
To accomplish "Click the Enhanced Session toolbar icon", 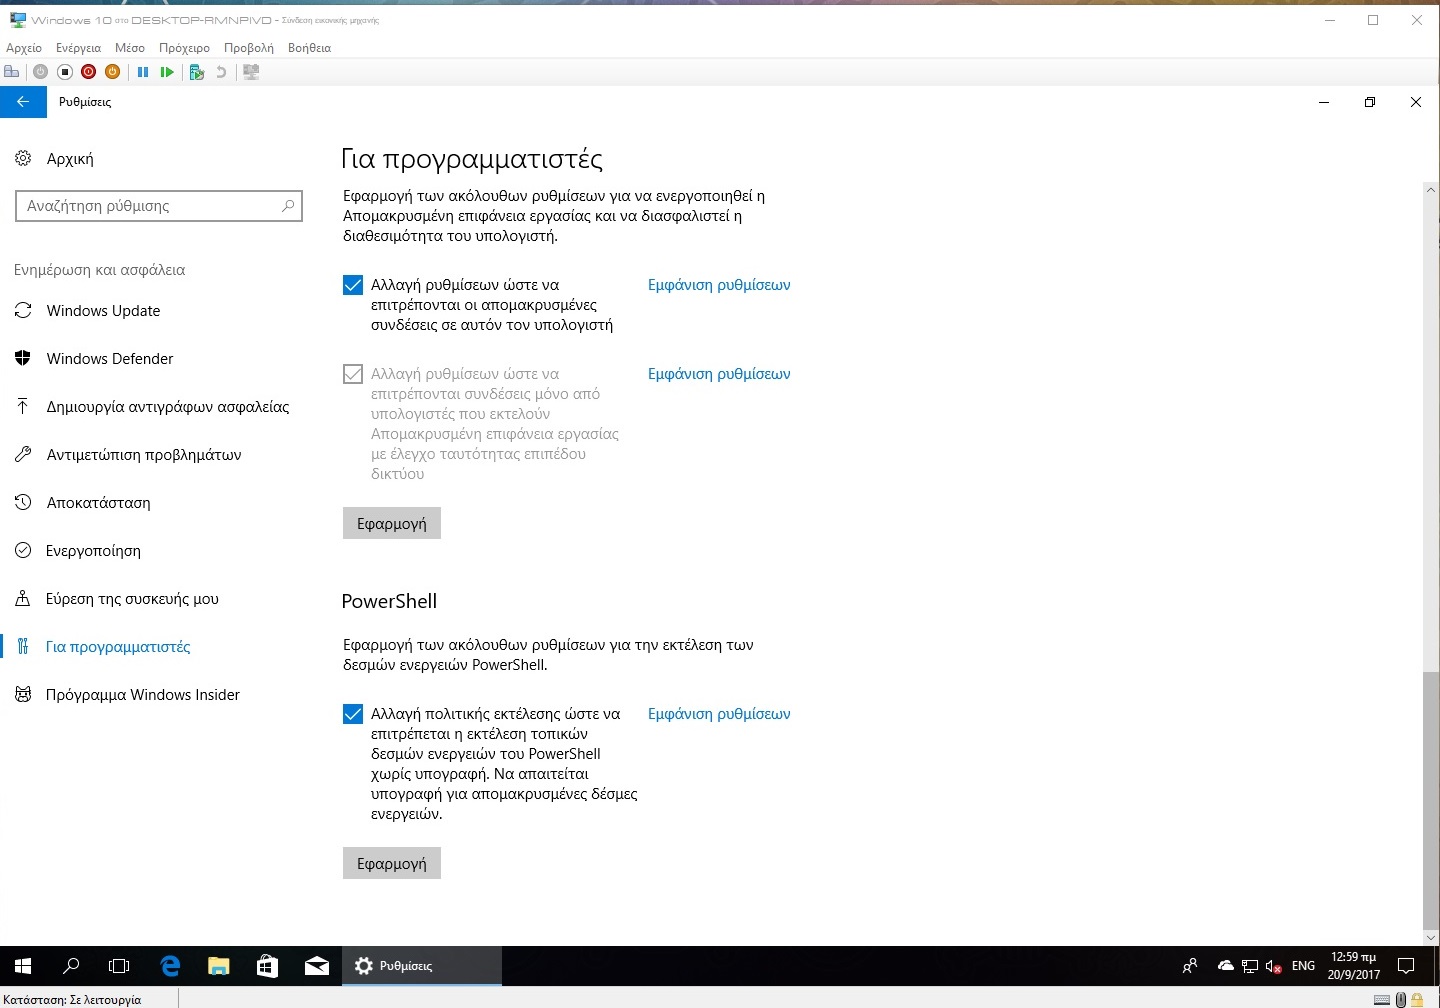I will (x=251, y=72).
